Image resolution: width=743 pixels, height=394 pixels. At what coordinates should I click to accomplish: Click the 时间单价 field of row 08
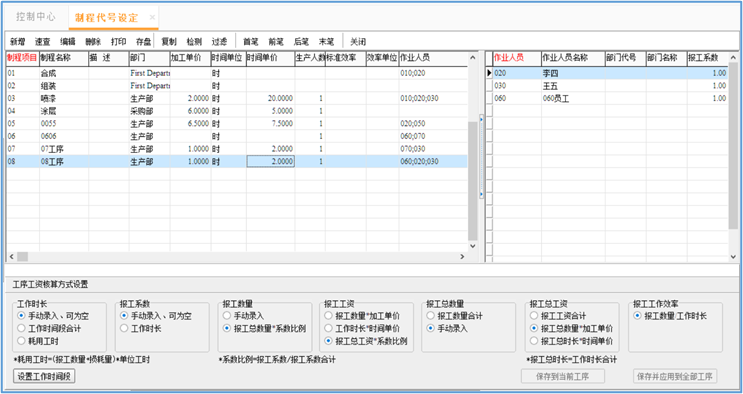coord(270,162)
